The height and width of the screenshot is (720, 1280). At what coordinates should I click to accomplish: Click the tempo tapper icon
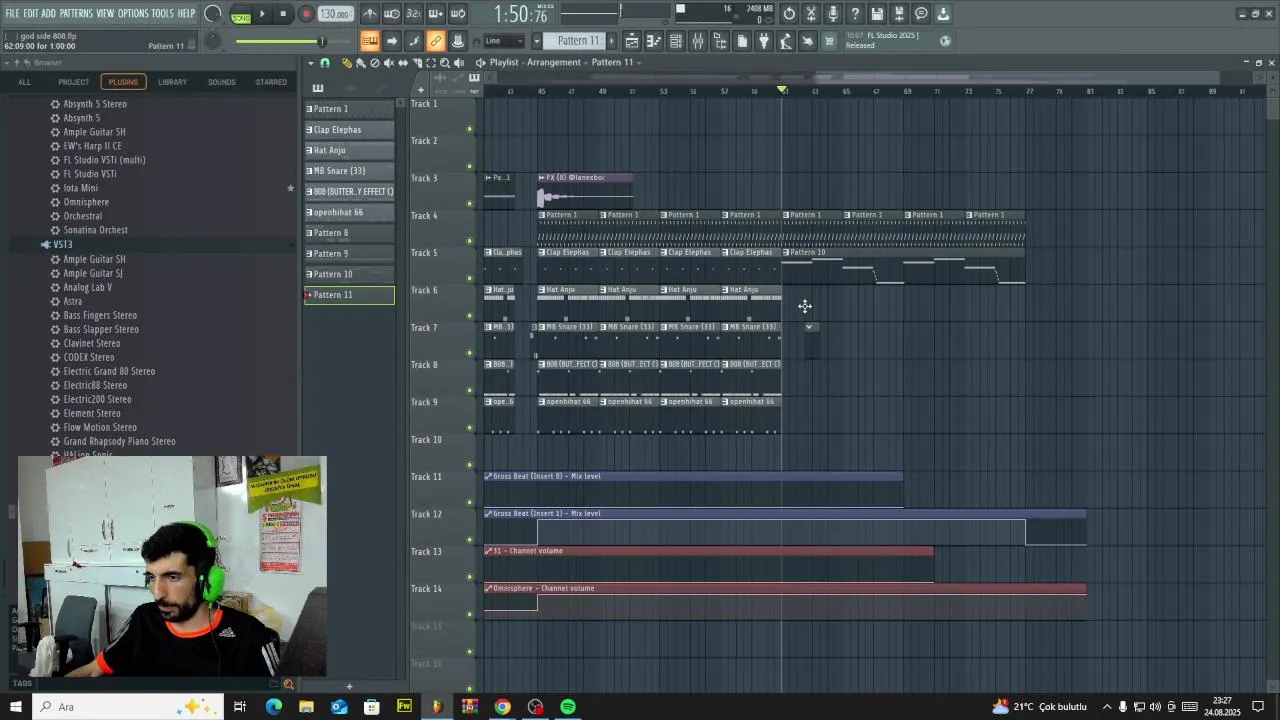point(786,41)
